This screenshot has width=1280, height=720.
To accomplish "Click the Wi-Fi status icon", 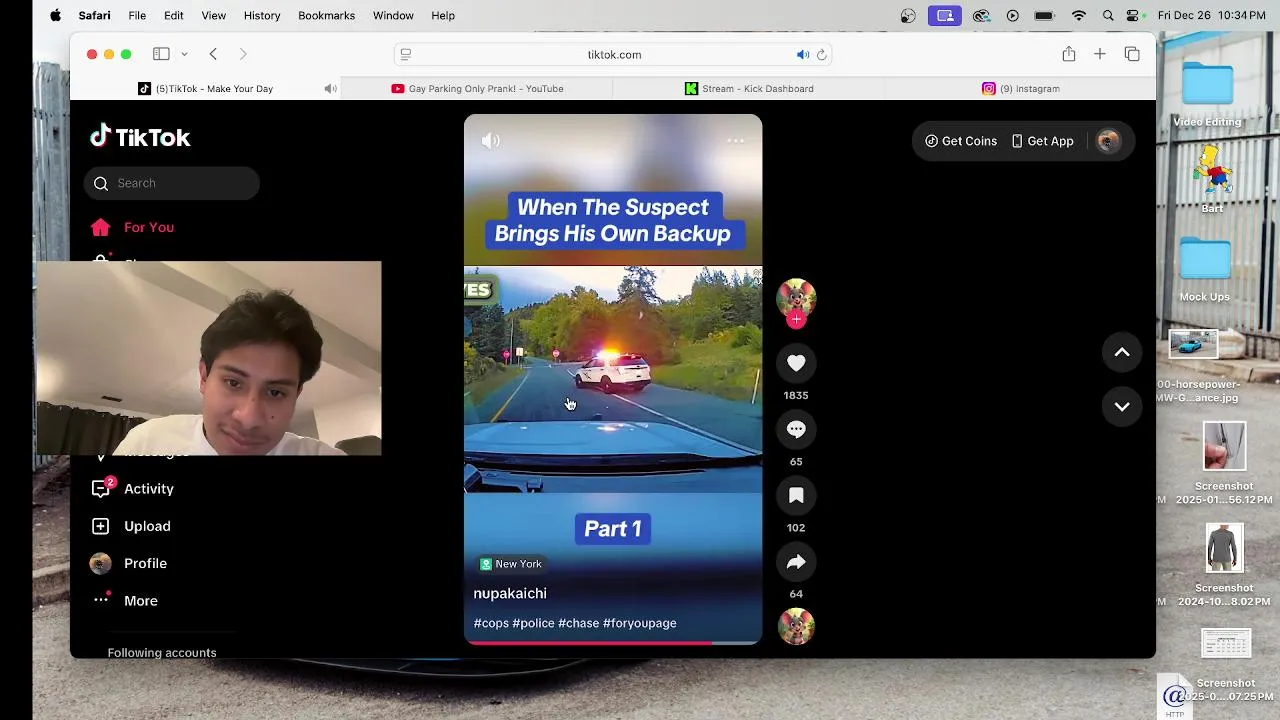I will (1078, 15).
